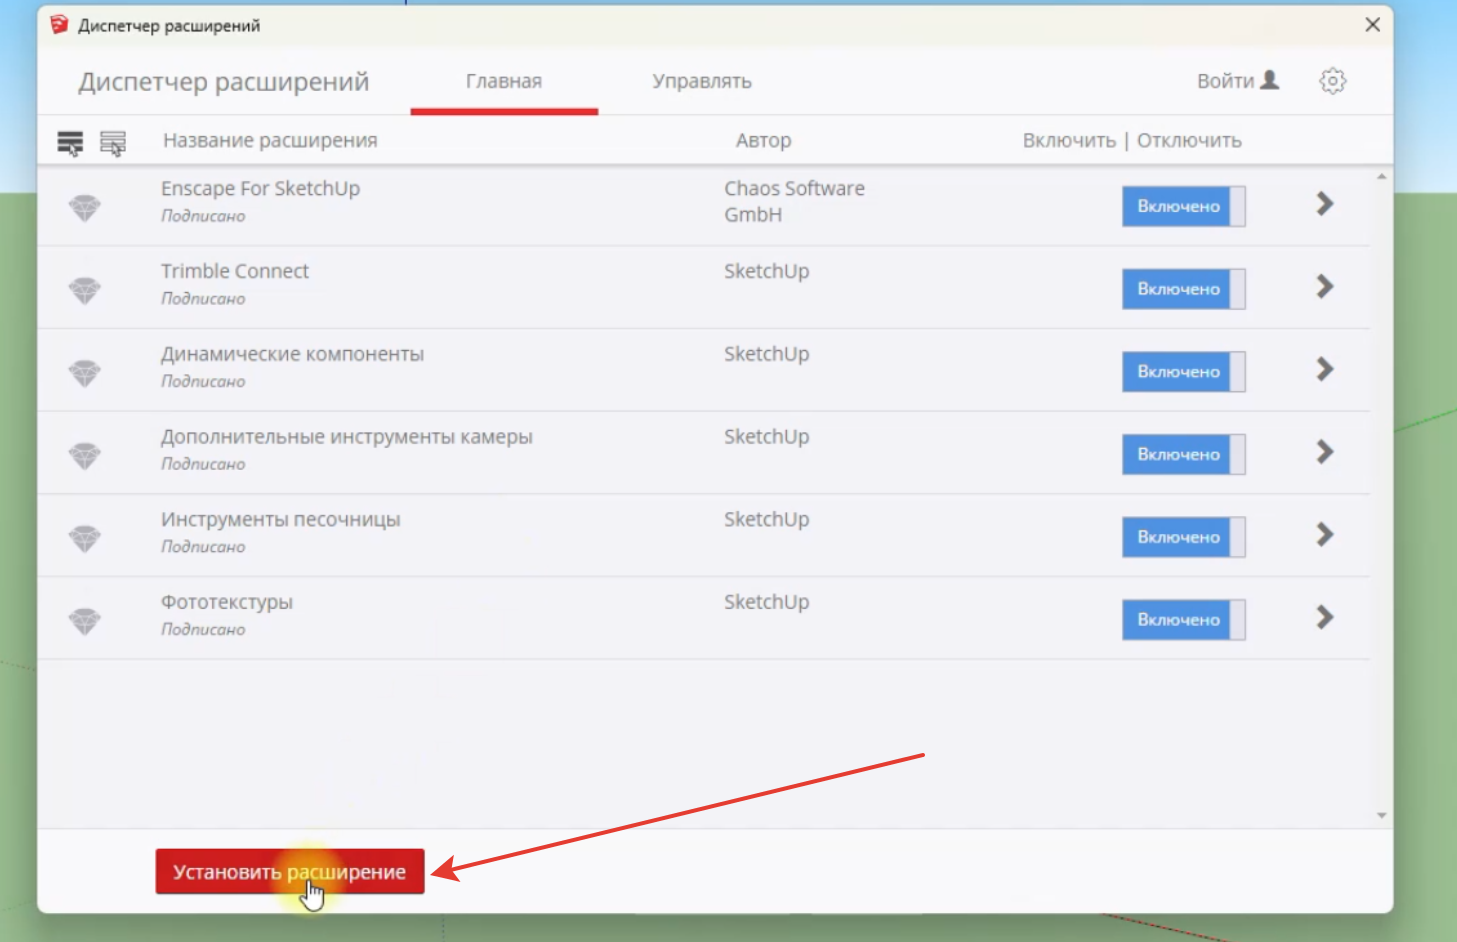Click the Фототекстуры gem icon
The width and height of the screenshot is (1457, 942).
pyautogui.click(x=85, y=621)
